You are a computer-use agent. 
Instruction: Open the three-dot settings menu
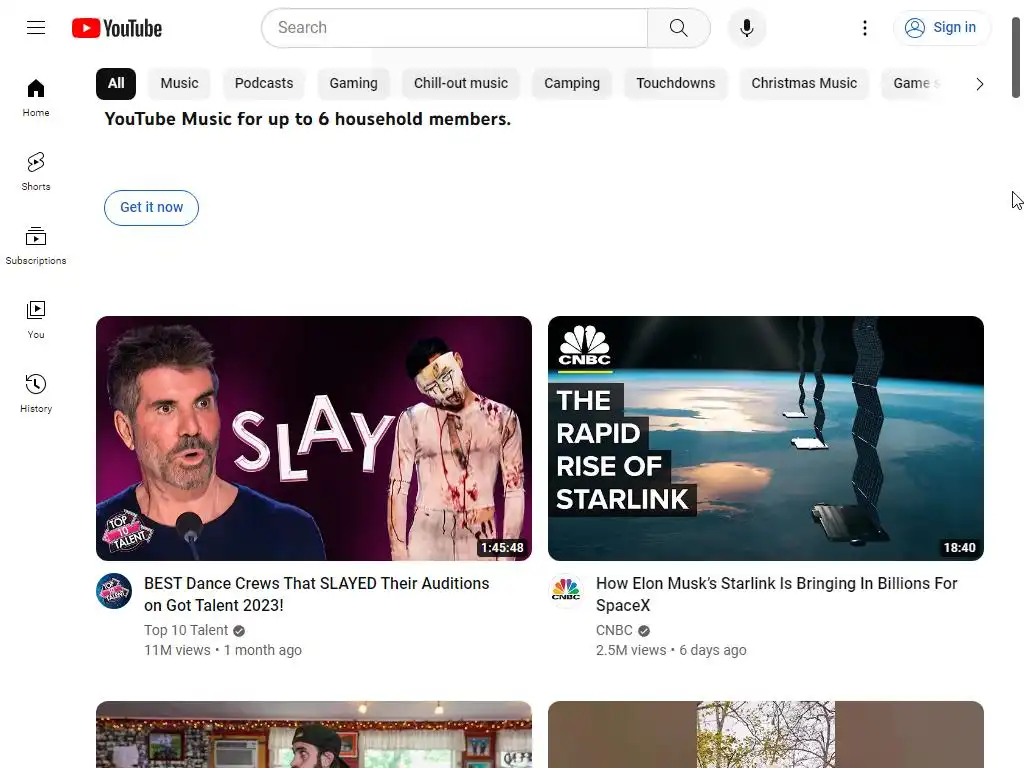click(865, 27)
